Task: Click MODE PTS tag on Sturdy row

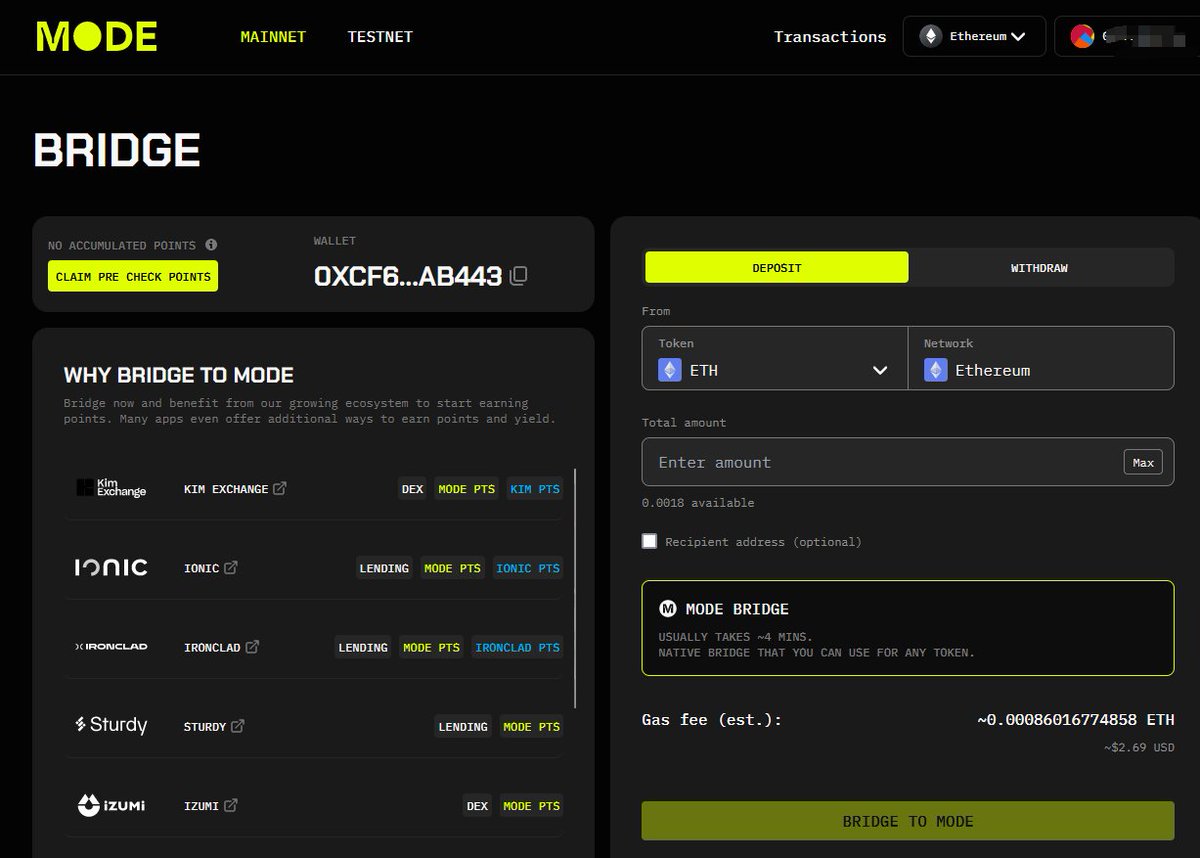Action: 531,726
